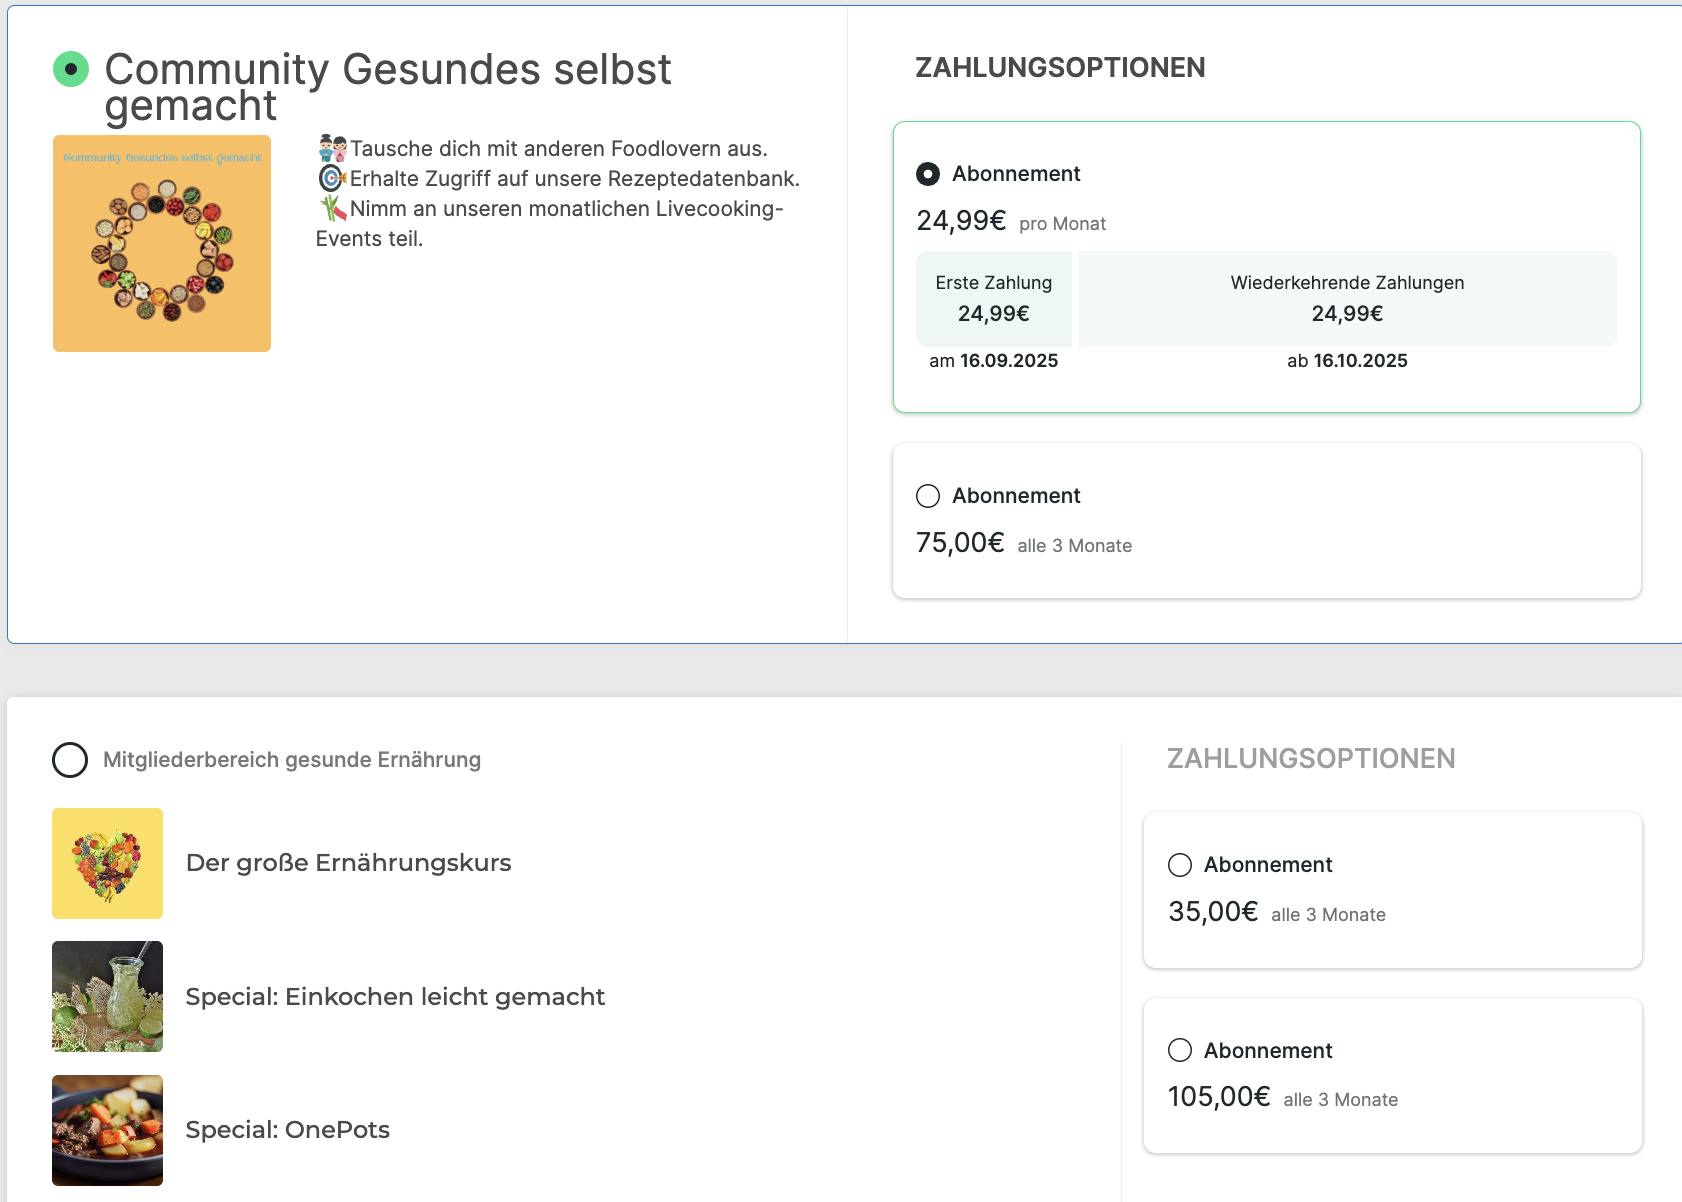Choose the 75,00€ alle 3 Monate subscription
Viewport: 1682px width, 1202px height.
click(x=928, y=496)
